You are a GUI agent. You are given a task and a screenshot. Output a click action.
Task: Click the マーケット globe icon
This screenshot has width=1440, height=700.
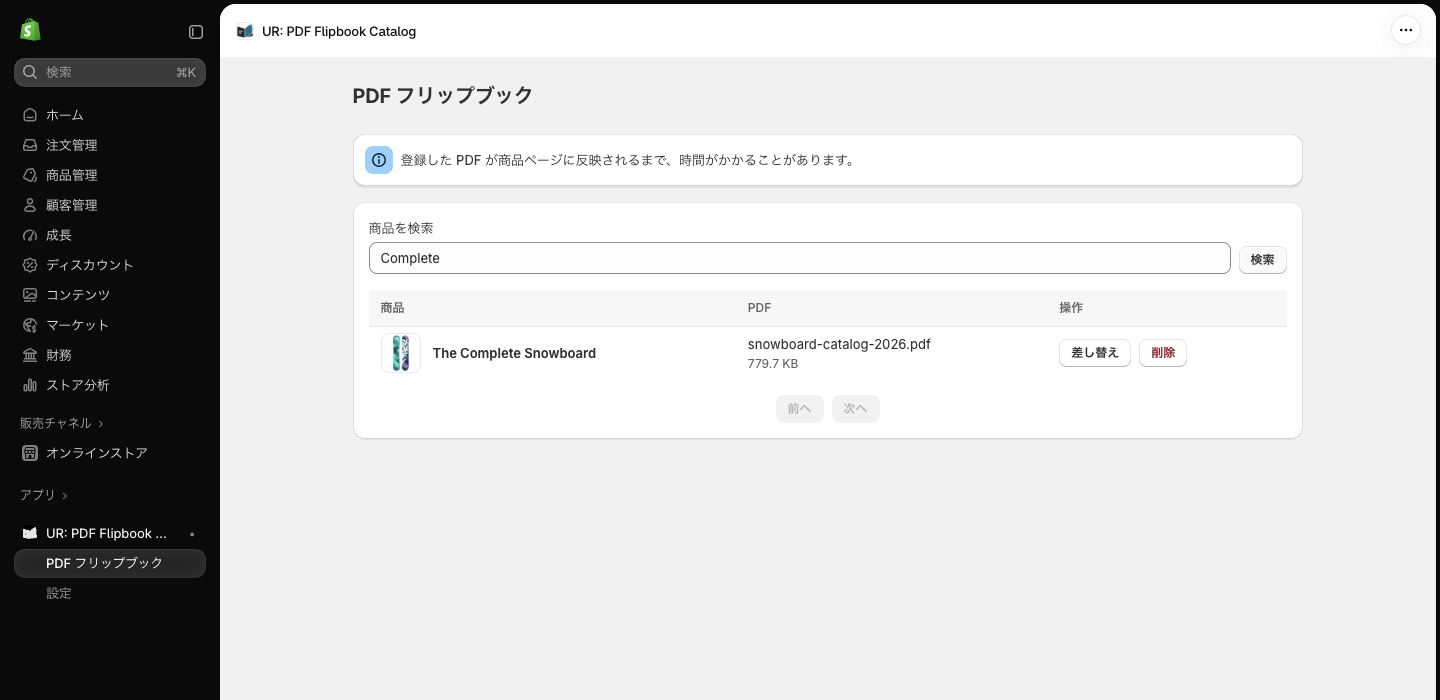tap(30, 325)
